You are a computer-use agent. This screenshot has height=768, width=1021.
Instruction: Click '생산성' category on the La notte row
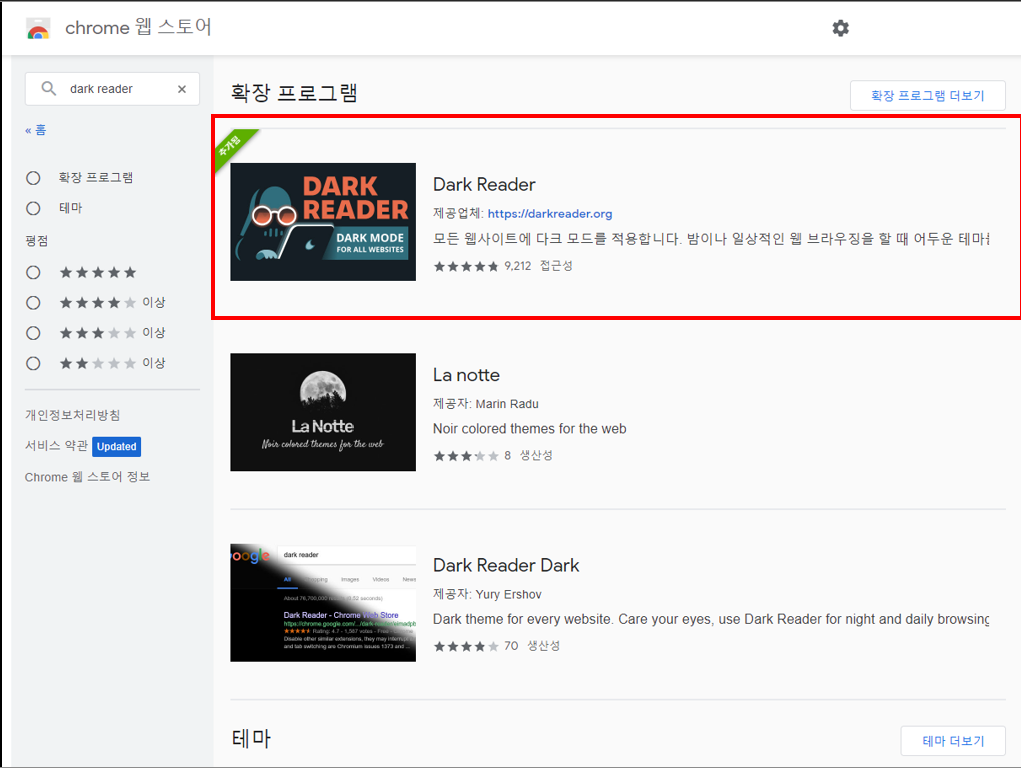536,455
